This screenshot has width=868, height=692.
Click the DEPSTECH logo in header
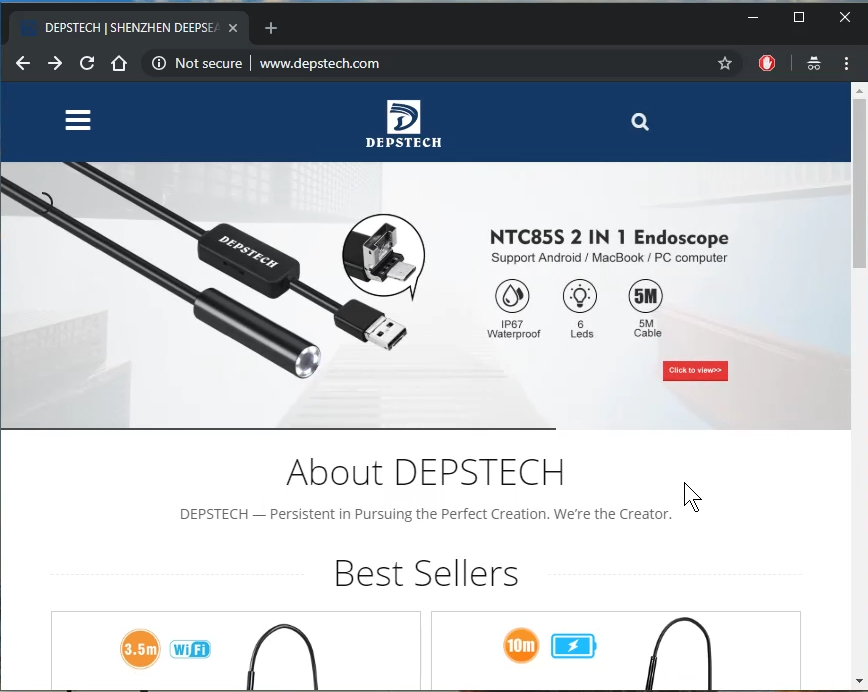pyautogui.click(x=404, y=124)
